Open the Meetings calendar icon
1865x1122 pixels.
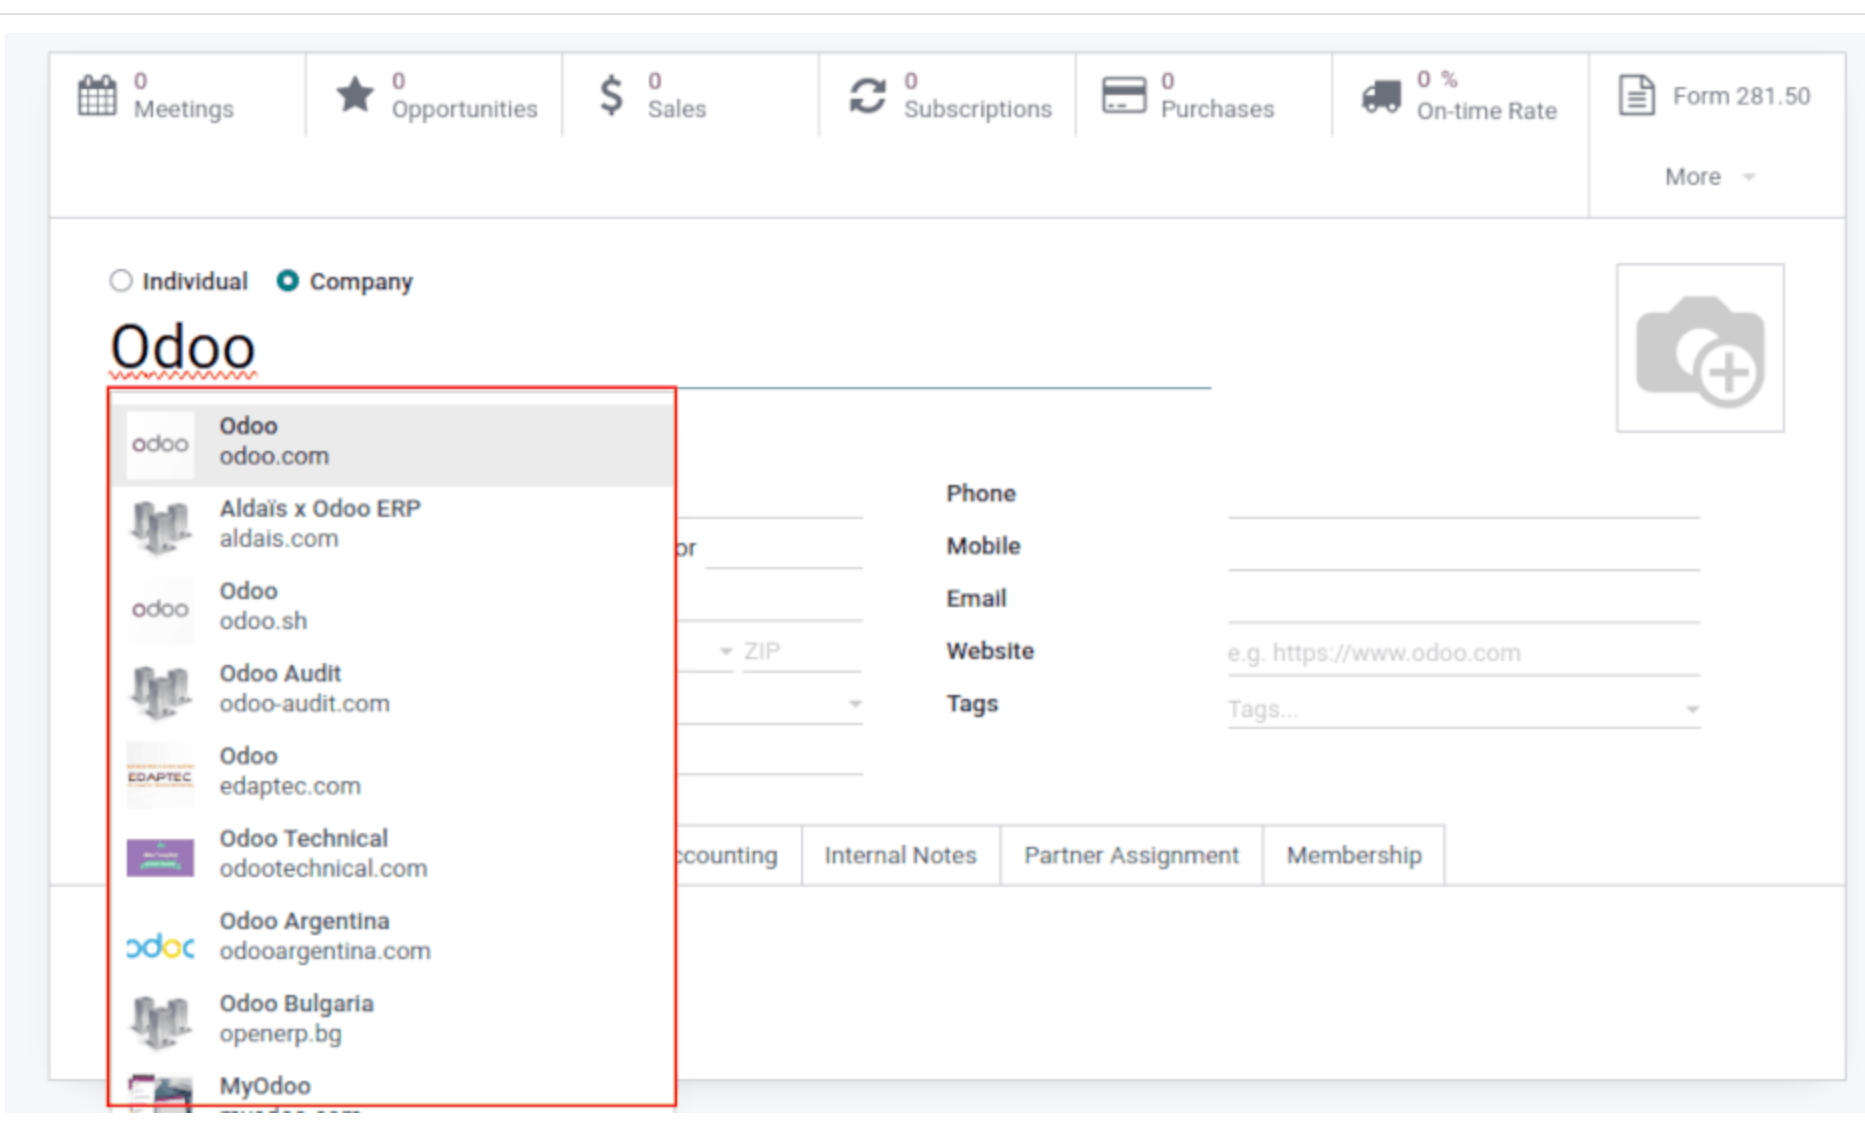tap(97, 96)
